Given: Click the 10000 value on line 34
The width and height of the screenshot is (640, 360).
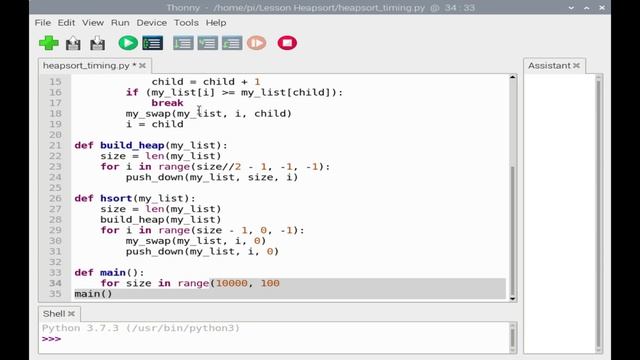Looking at the screenshot, I should (x=231, y=283).
